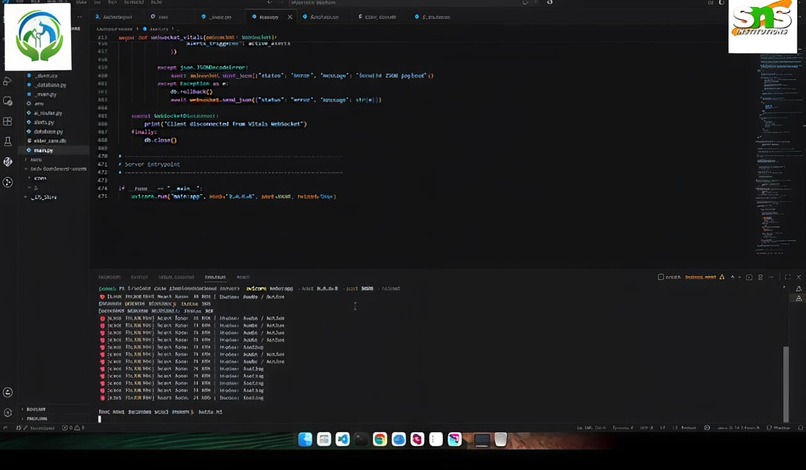Open database.py in the Explorer
This screenshot has width=806, height=470.
pyautogui.click(x=48, y=131)
